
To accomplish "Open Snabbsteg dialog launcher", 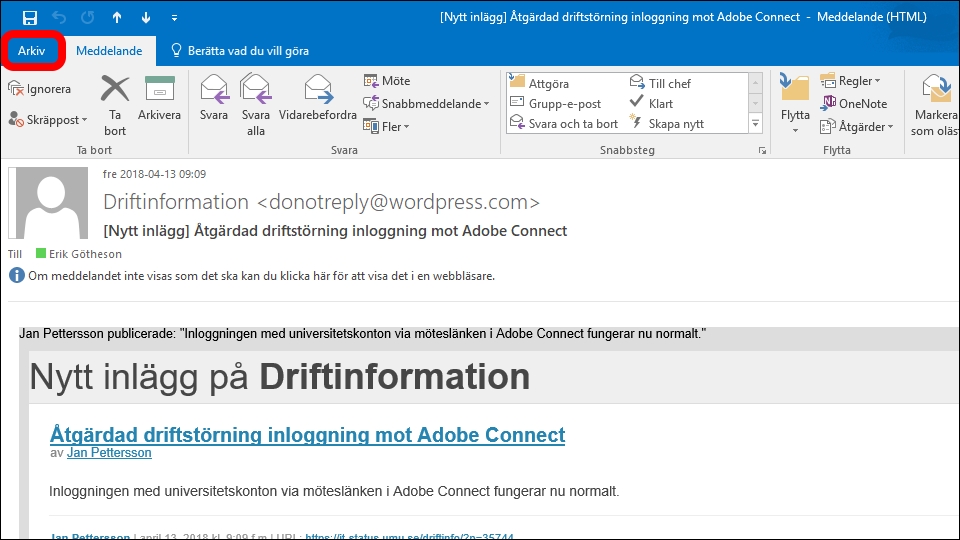I will click(x=762, y=151).
